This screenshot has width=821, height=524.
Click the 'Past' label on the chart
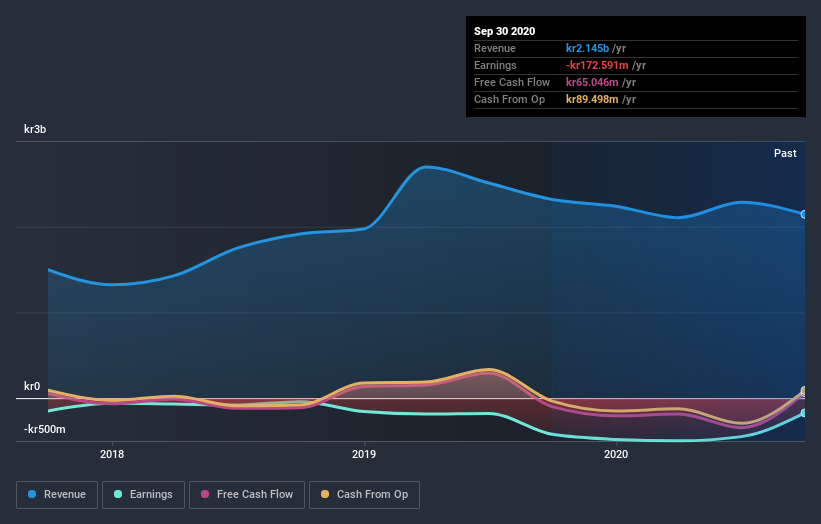pos(785,153)
